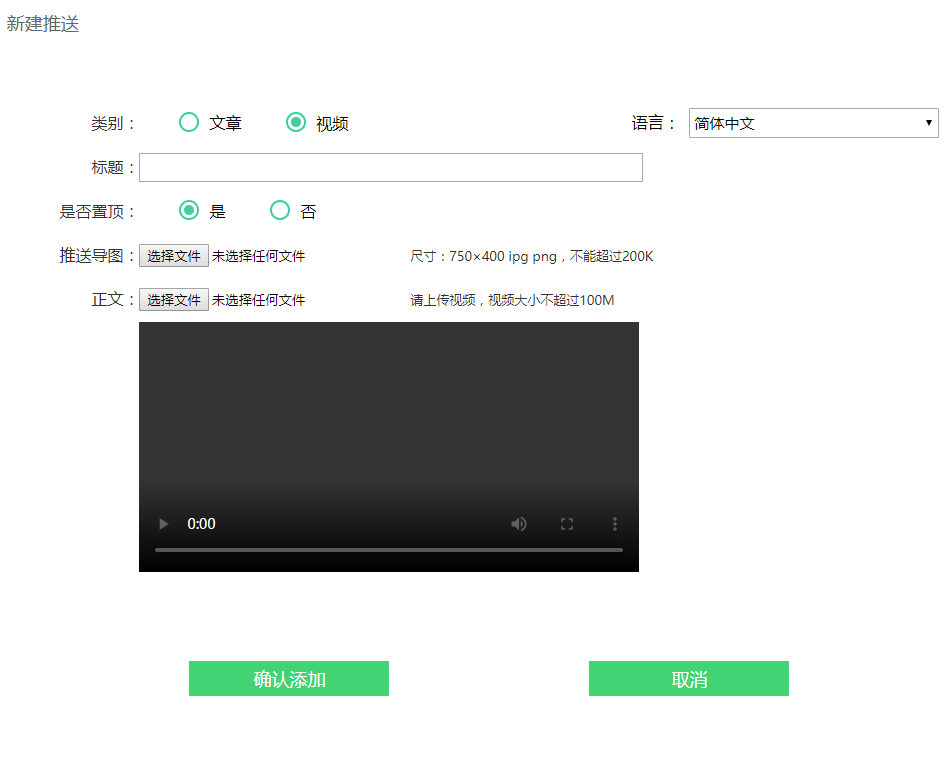Click the 请上传视频 size limit hint text
Screen dimensions: 949x767
coord(512,300)
